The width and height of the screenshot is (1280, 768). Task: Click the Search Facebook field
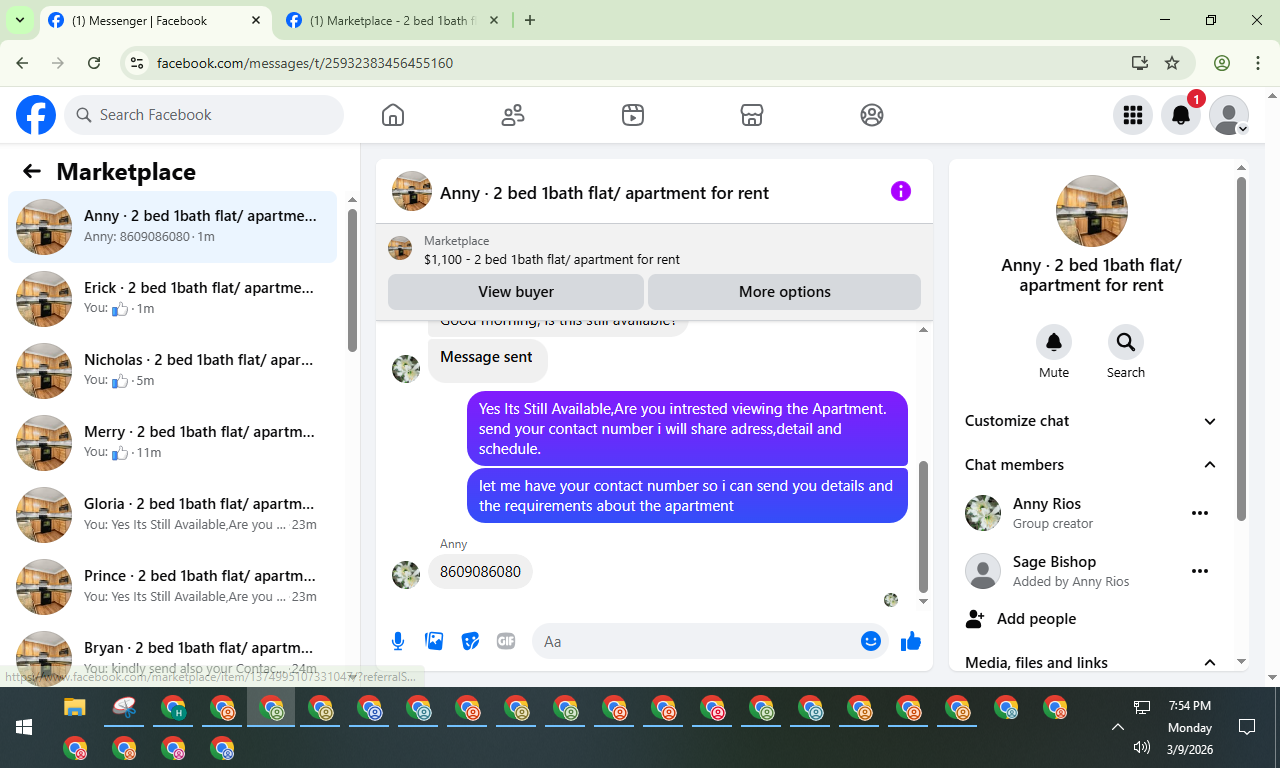(204, 115)
